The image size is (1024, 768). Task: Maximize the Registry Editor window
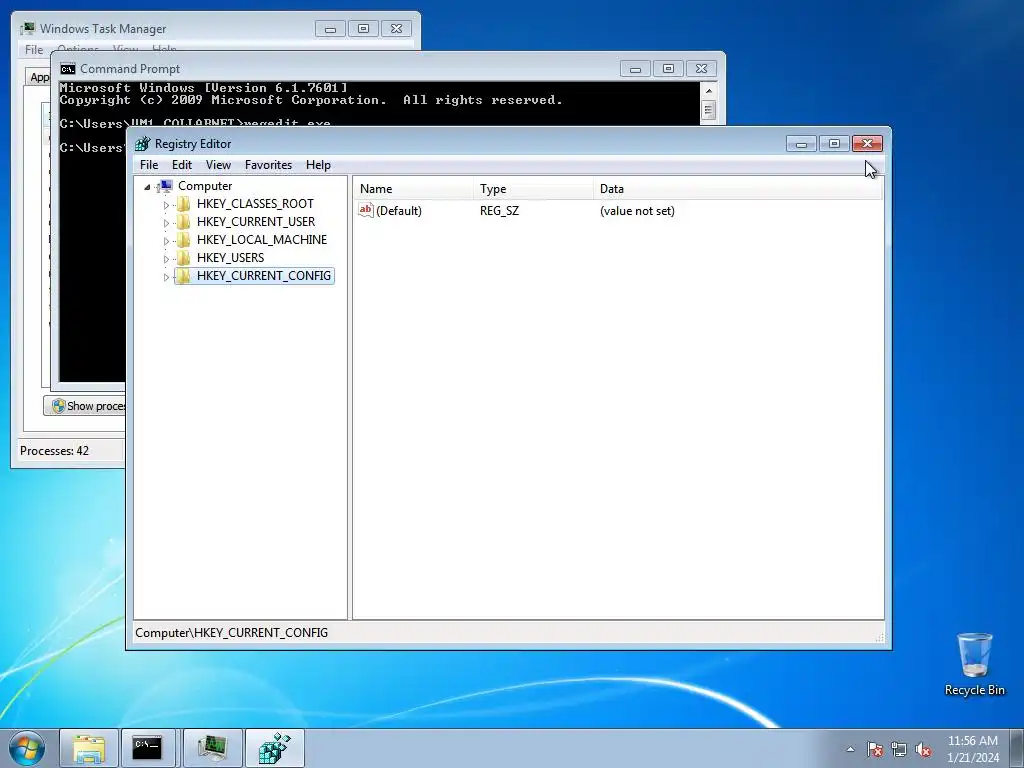point(834,144)
